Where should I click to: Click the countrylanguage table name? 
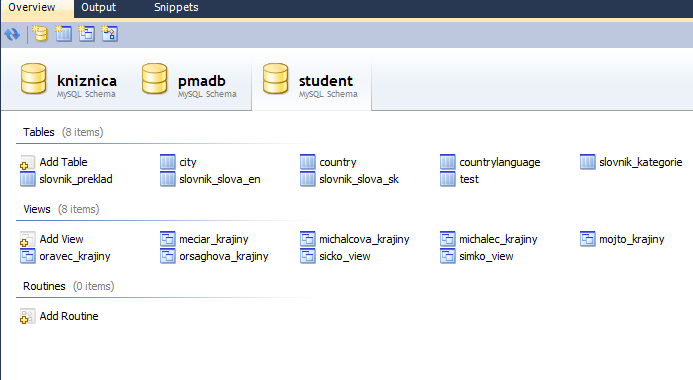pos(500,162)
